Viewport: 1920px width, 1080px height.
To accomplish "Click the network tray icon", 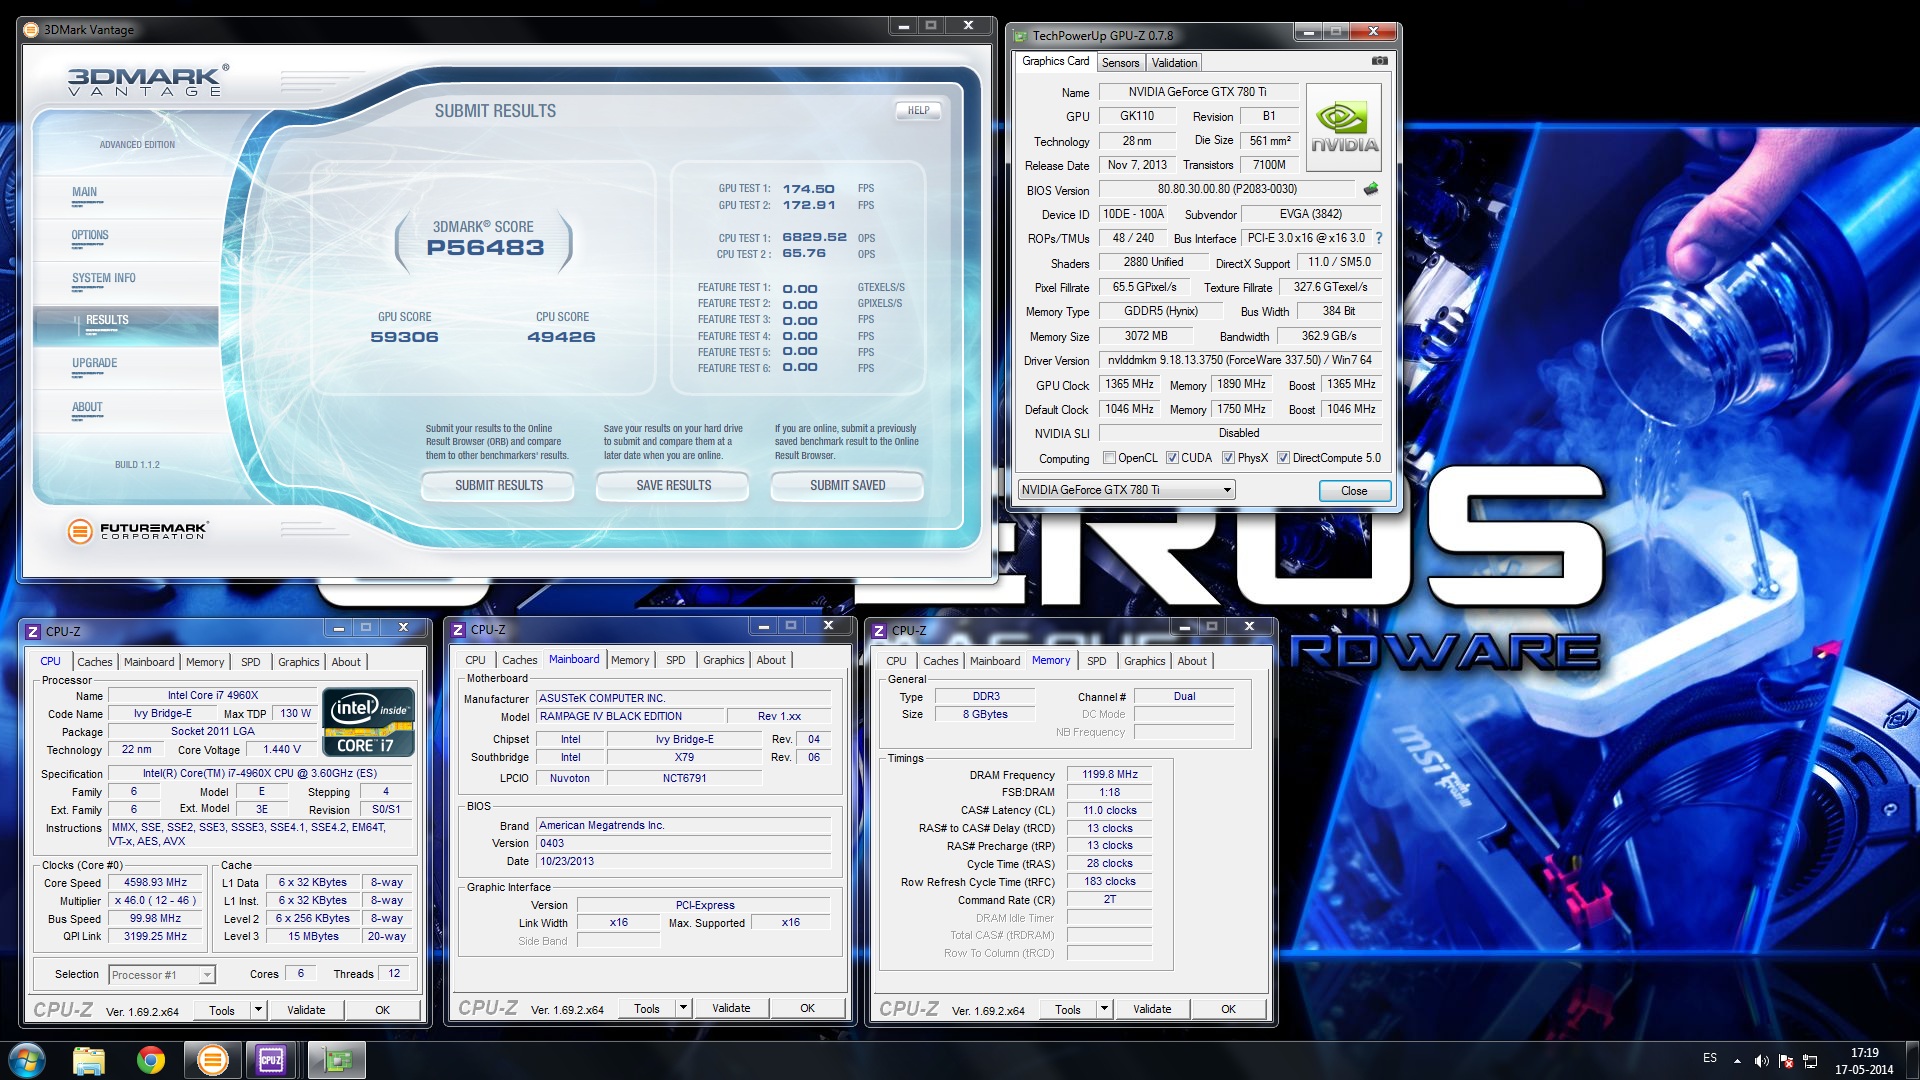I will pos(1810,1060).
